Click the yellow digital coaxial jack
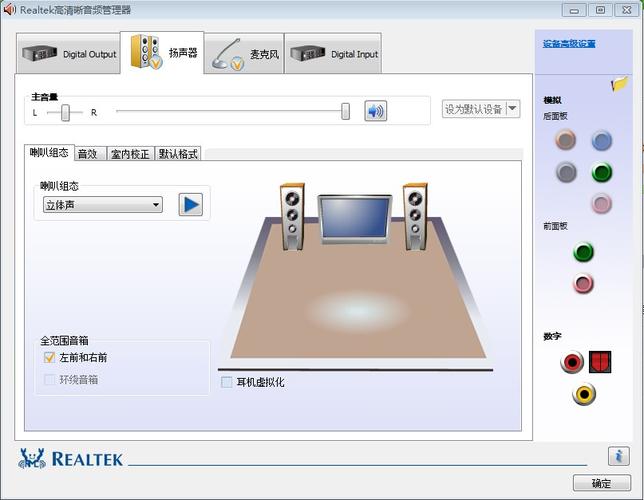The image size is (644, 500). pyautogui.click(x=584, y=394)
